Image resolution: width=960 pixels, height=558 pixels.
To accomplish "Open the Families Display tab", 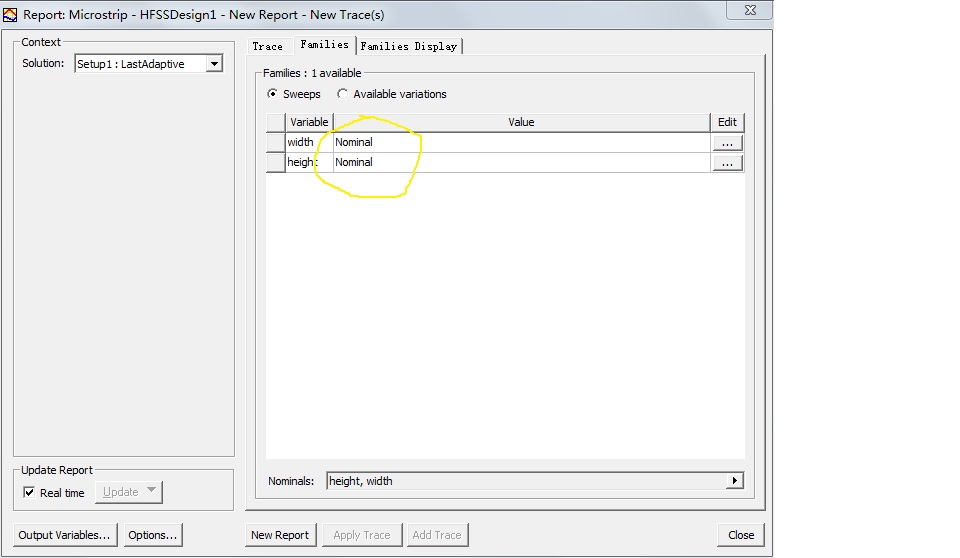I will (408, 46).
